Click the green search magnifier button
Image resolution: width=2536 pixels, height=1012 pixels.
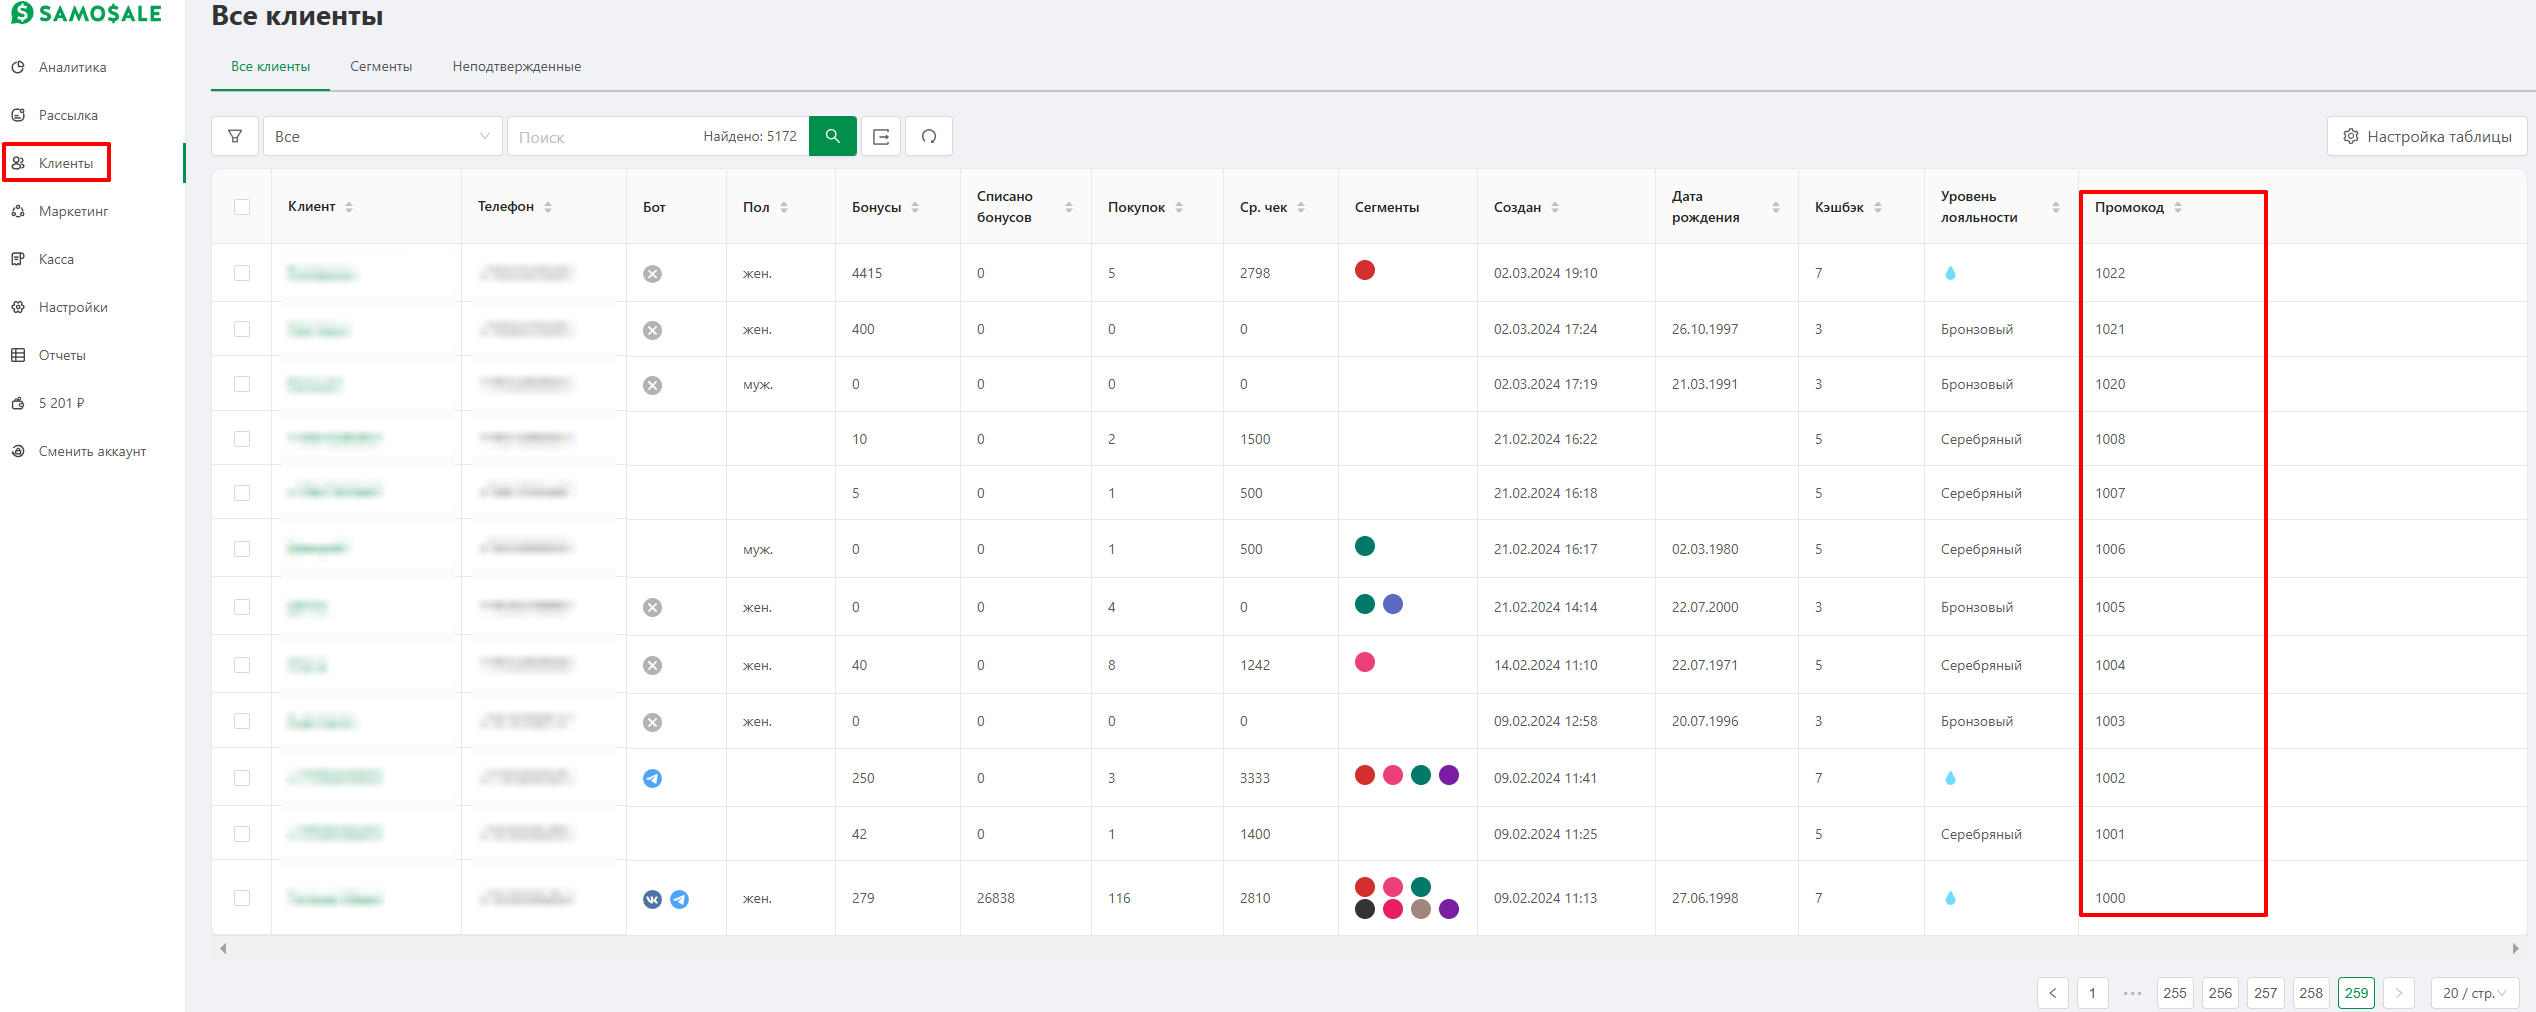(x=832, y=136)
